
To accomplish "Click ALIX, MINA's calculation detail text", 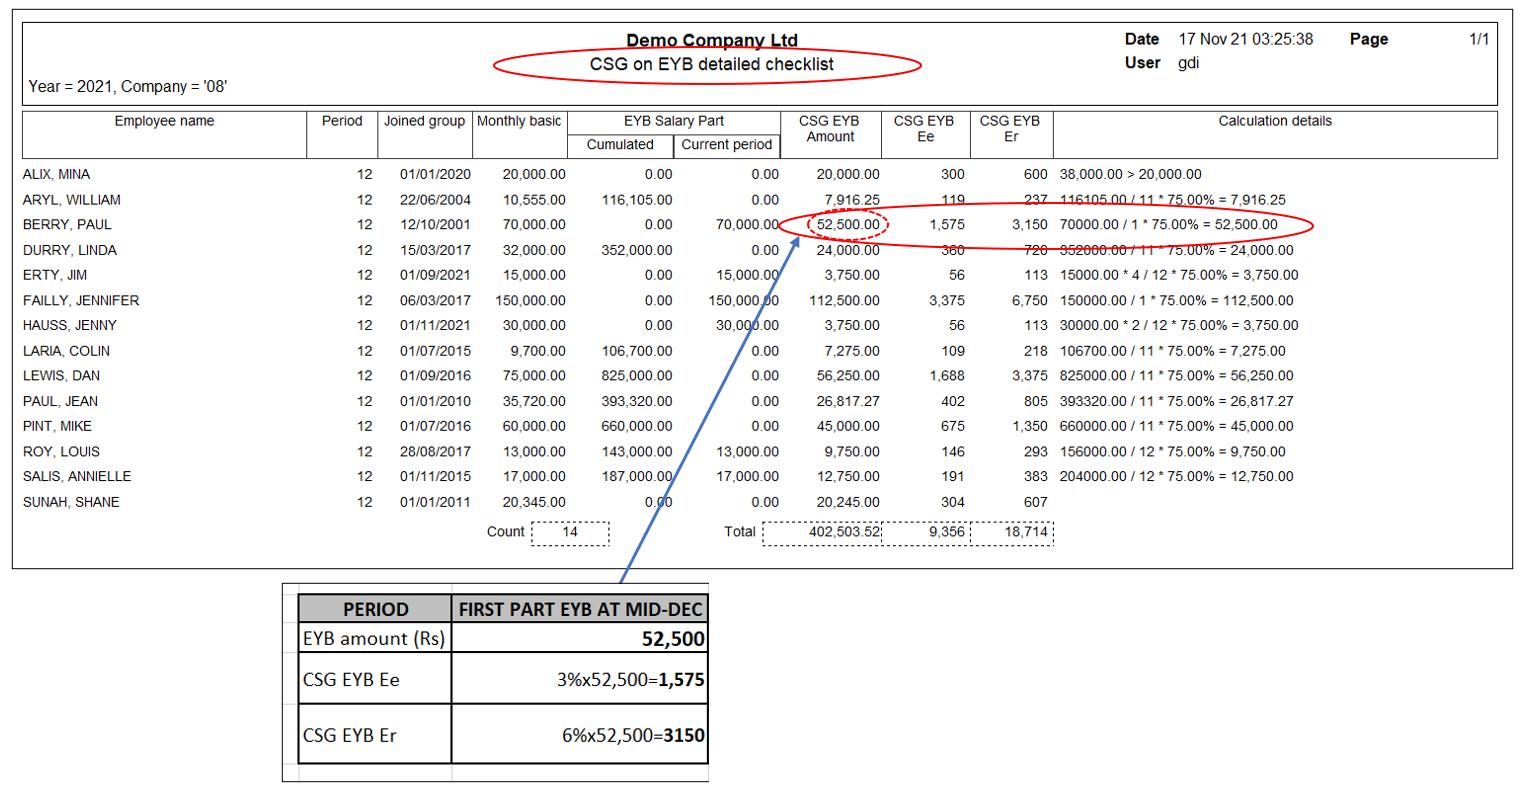I will click(x=1130, y=174).
